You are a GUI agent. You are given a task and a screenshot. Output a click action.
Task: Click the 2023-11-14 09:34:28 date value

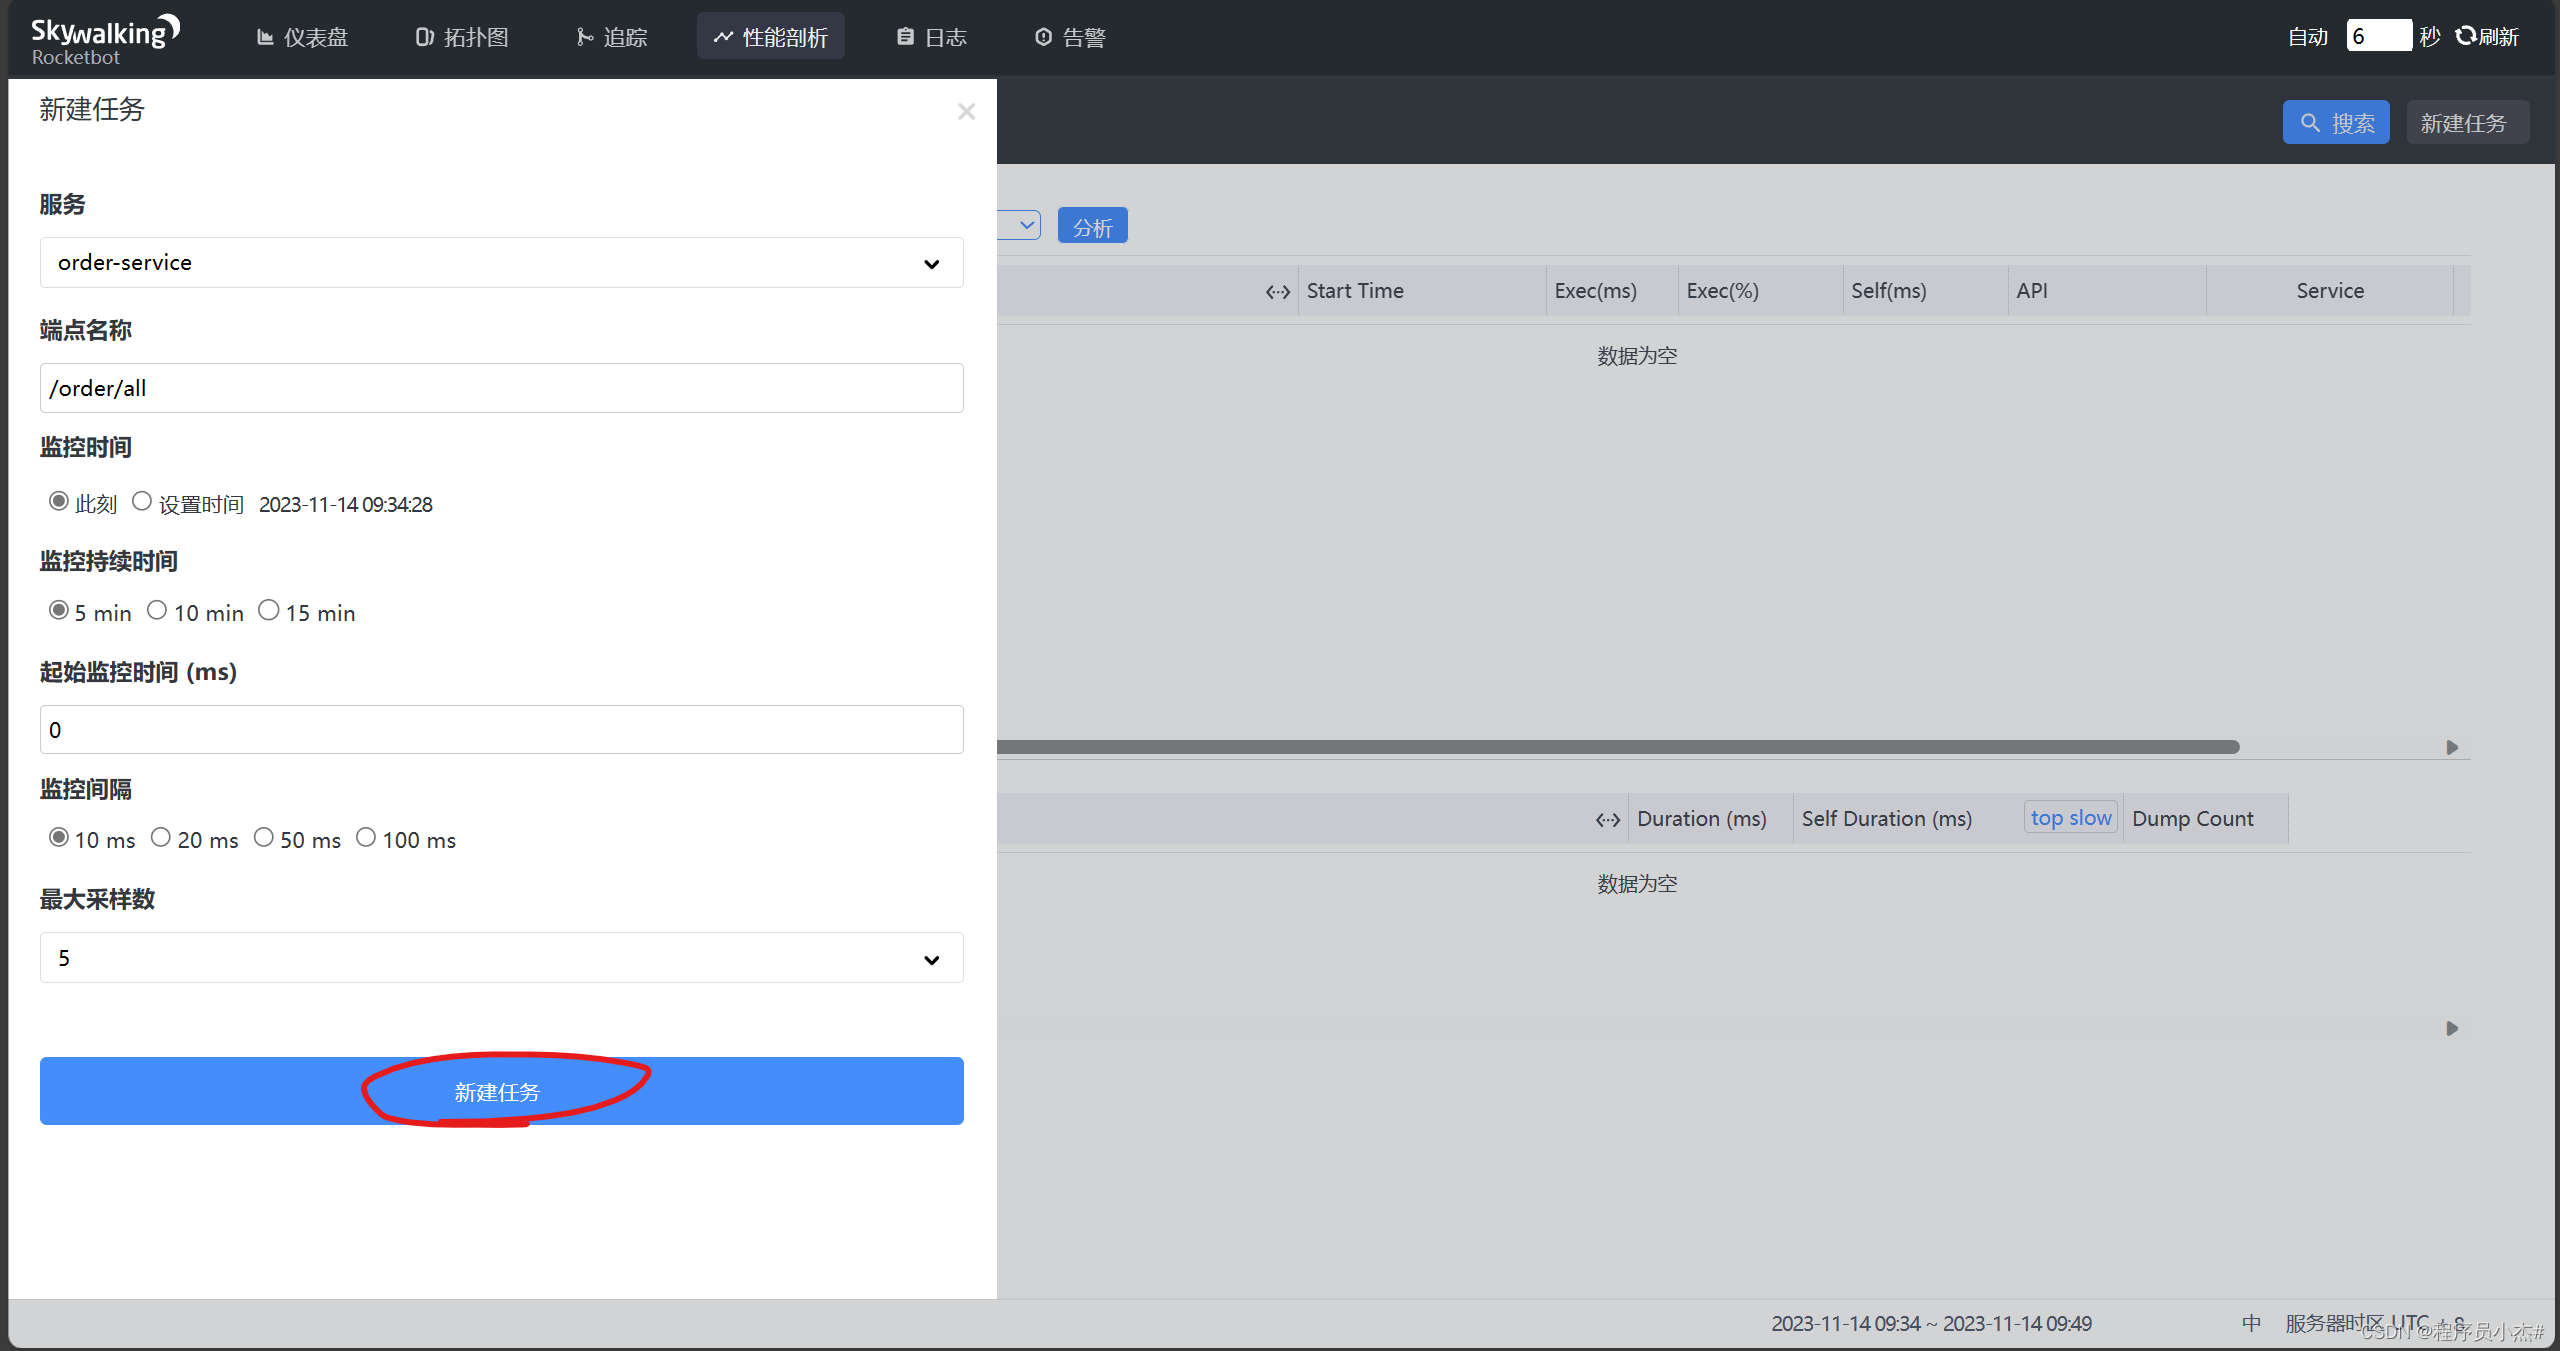tap(346, 504)
